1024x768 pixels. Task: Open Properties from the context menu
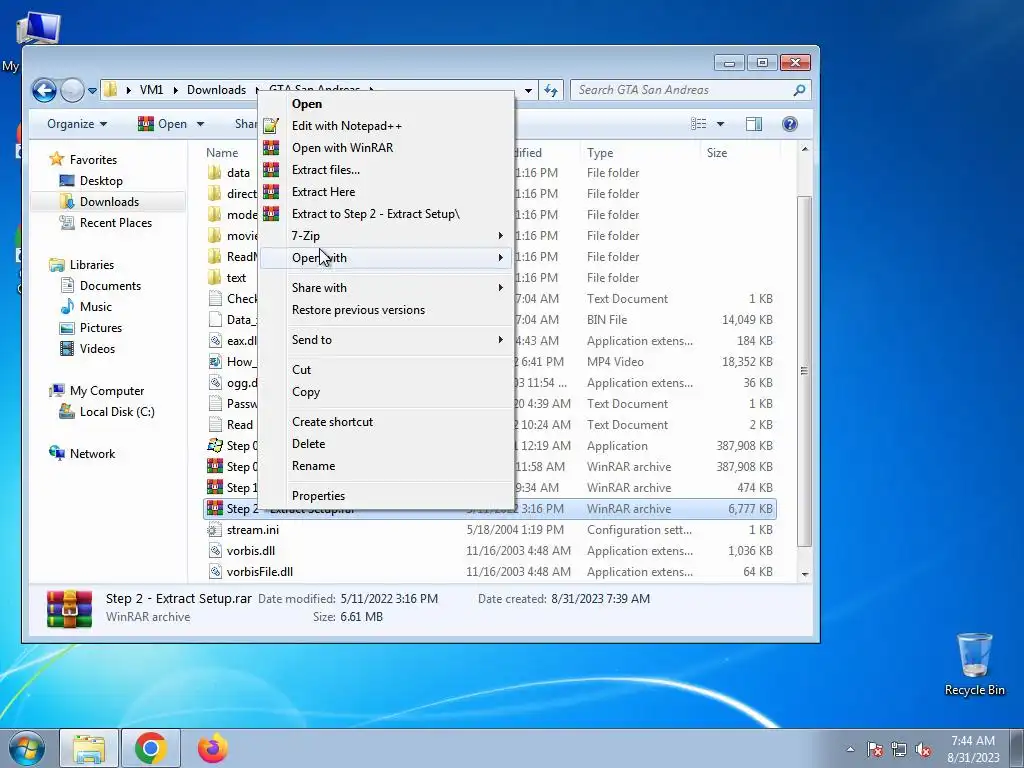[387, 496]
